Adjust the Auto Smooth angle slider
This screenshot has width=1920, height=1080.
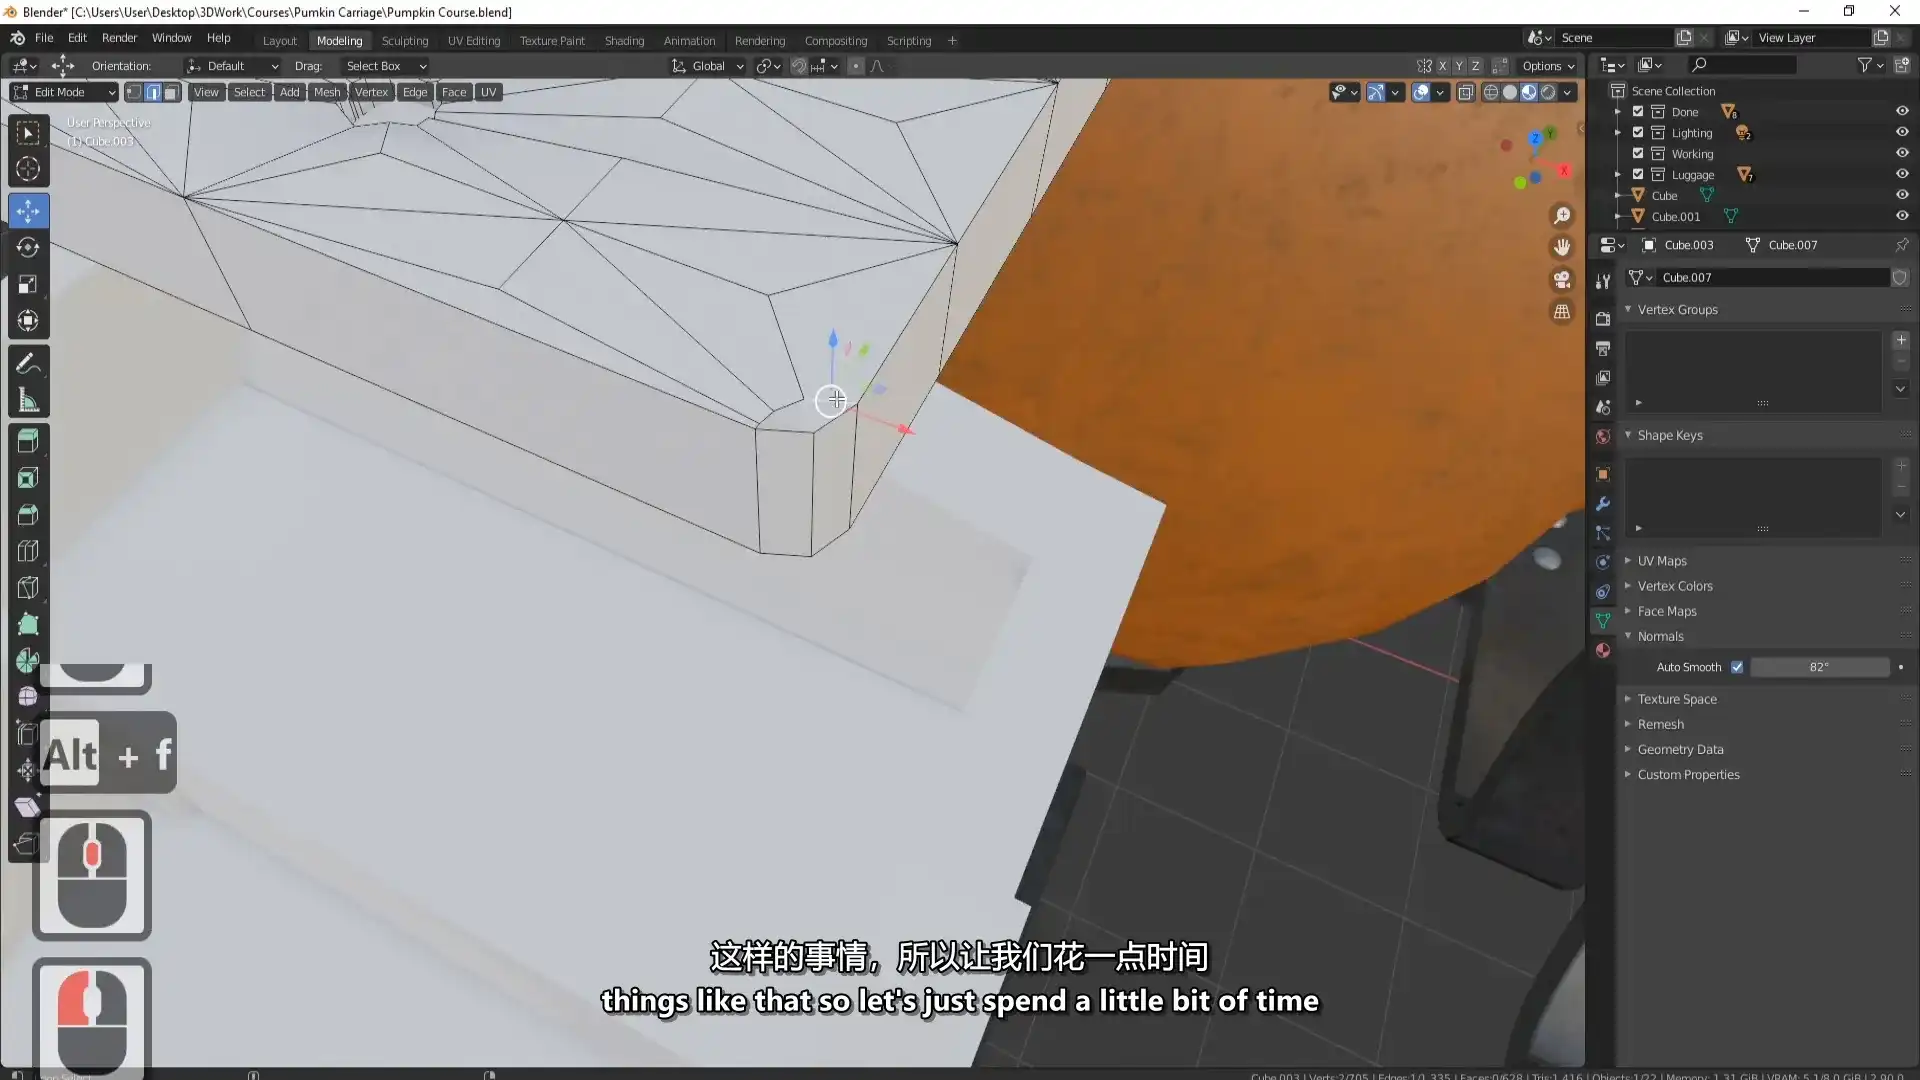1820,667
